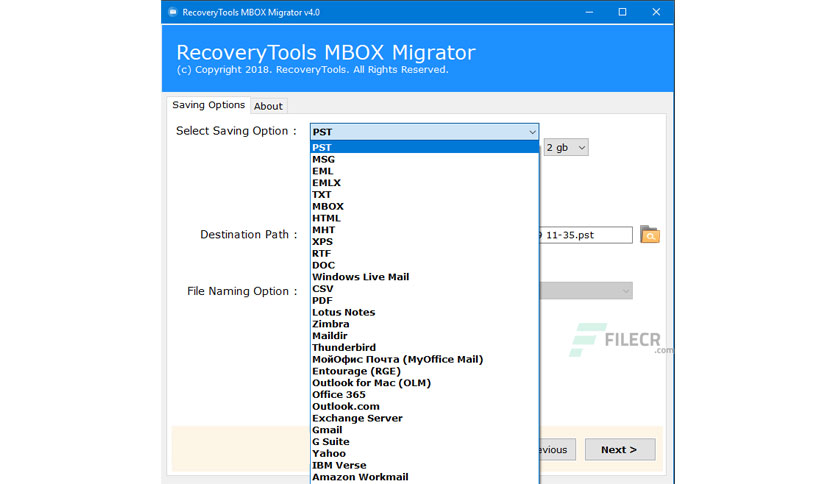Pick Outlook.com saving option
This screenshot has height=484, width=836.
[424, 406]
